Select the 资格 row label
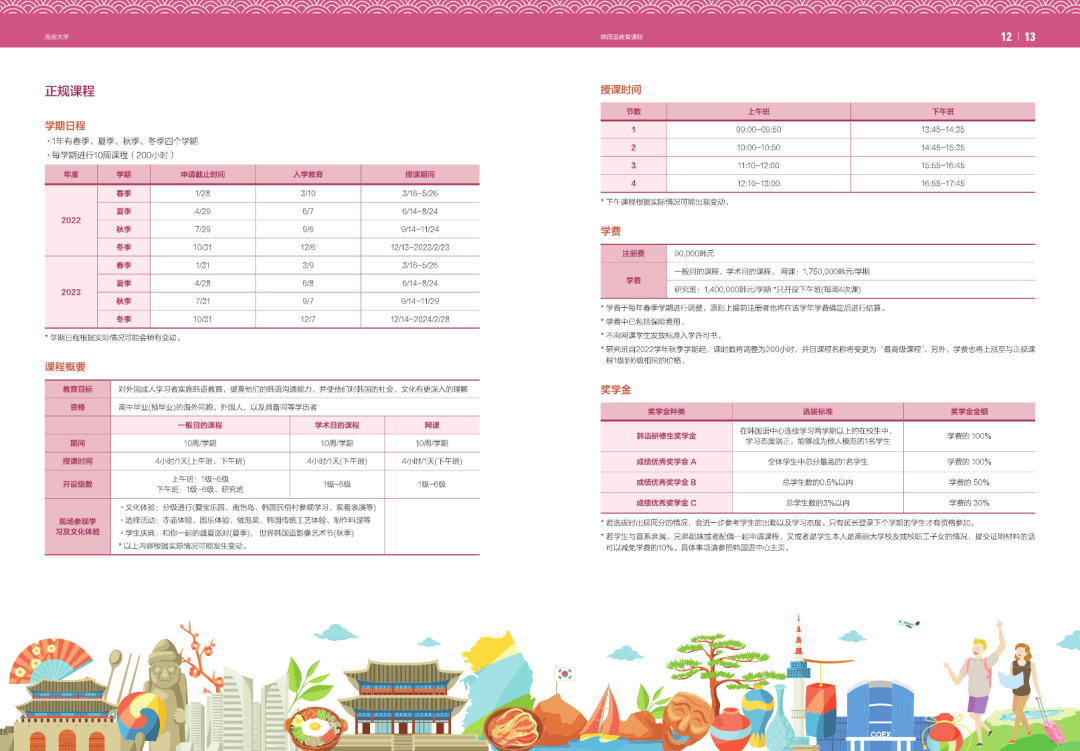 (77, 407)
